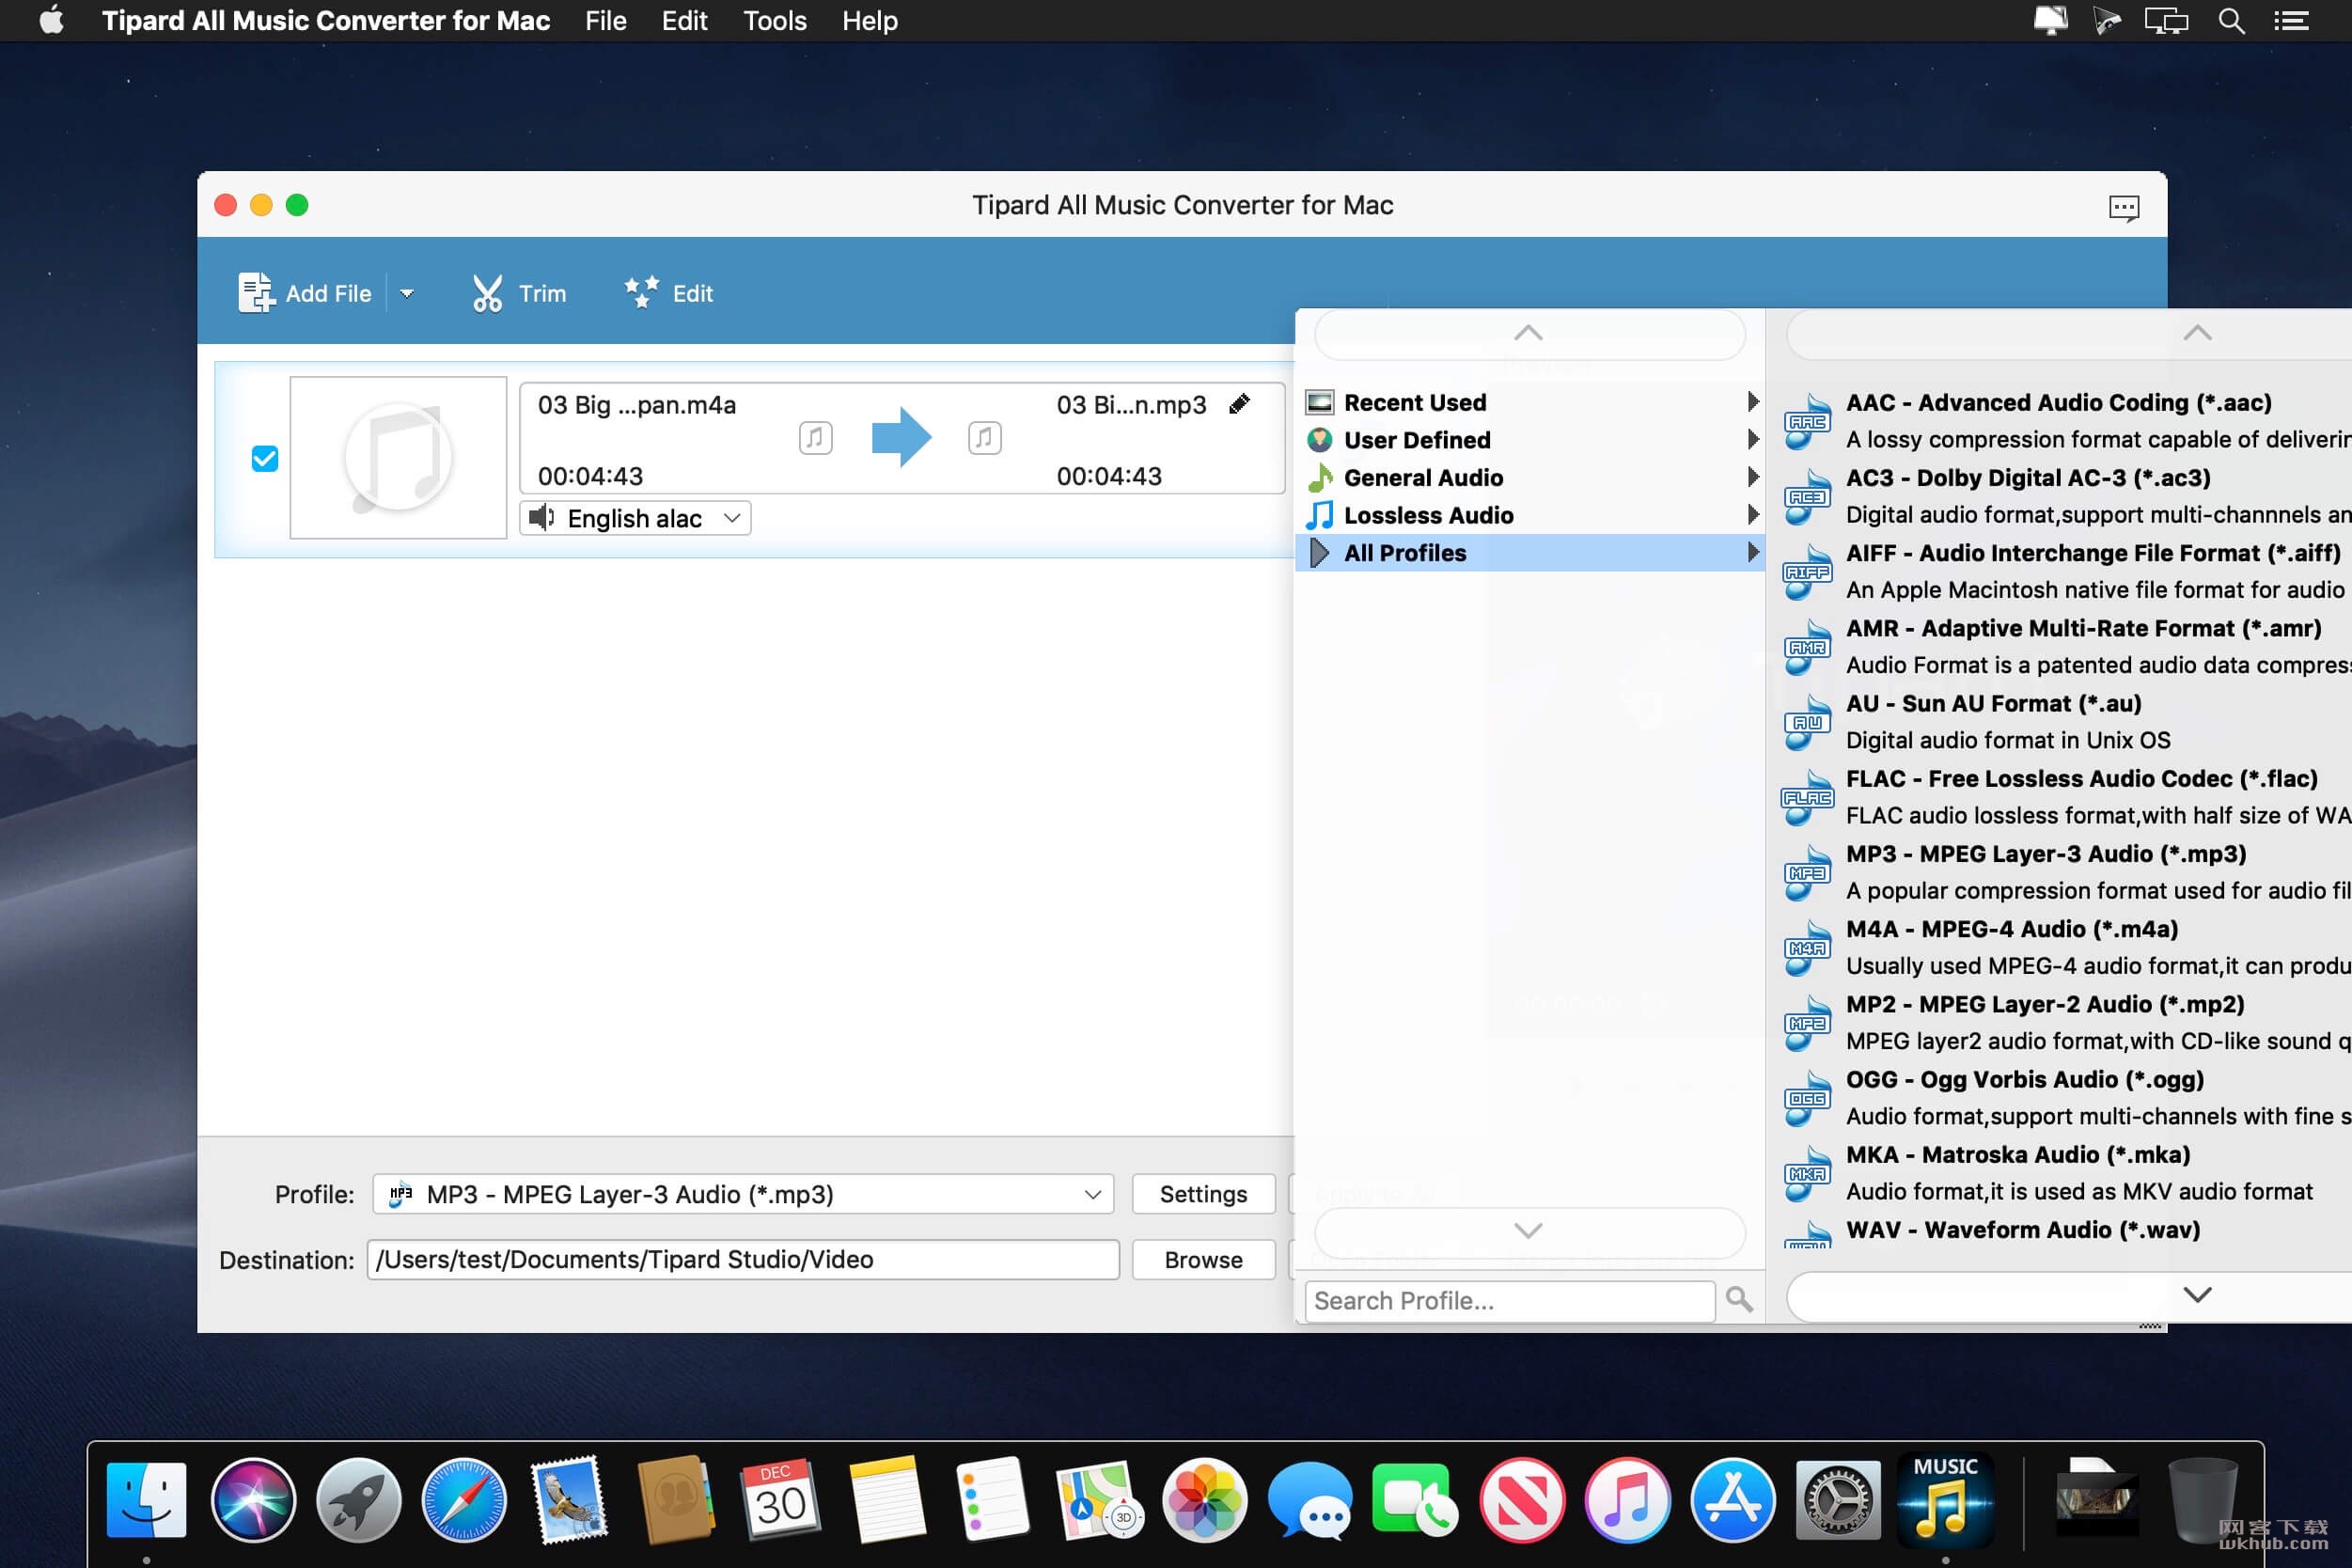Choose the AMR format icon

tap(1808, 647)
